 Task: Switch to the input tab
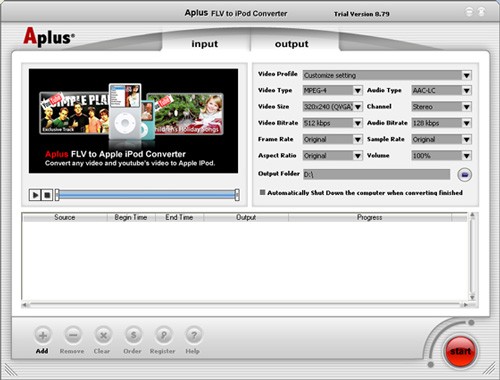pos(205,44)
